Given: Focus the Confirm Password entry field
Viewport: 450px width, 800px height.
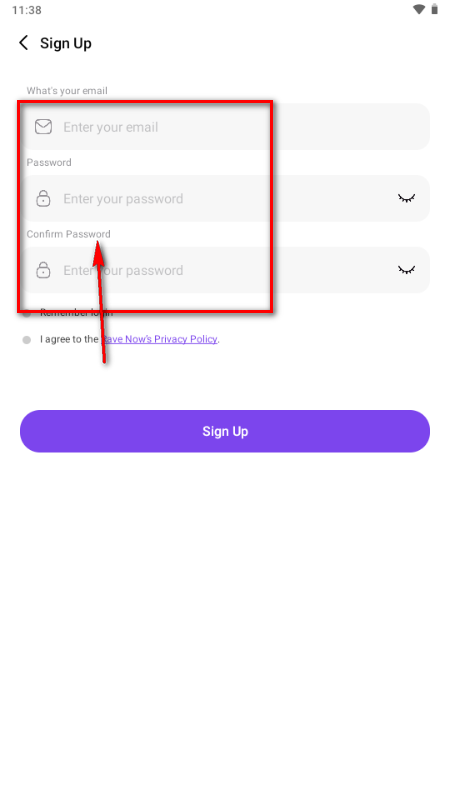Looking at the screenshot, I should click(x=225, y=269).
